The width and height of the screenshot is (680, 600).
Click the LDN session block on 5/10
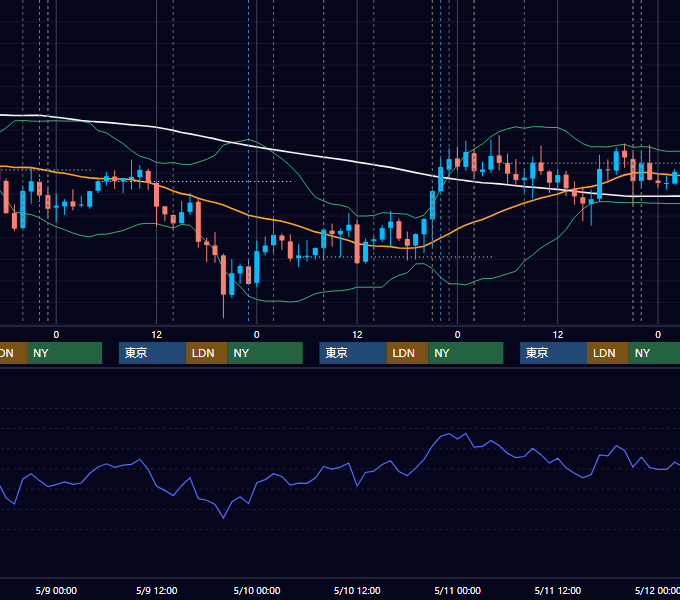pyautogui.click(x=407, y=353)
